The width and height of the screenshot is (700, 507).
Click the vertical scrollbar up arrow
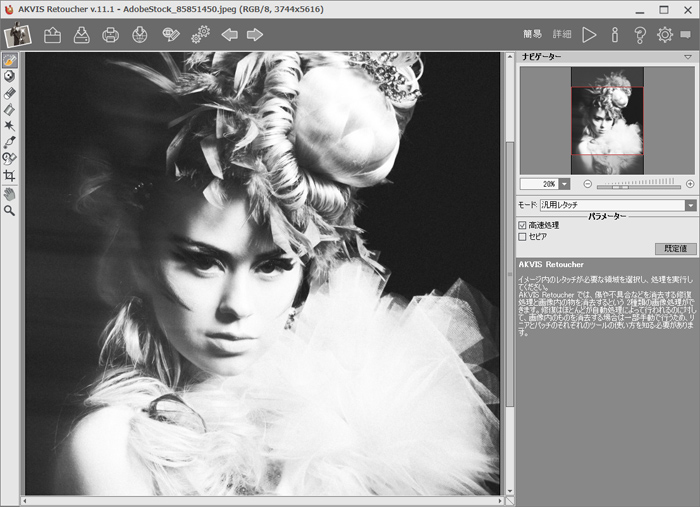(x=510, y=57)
